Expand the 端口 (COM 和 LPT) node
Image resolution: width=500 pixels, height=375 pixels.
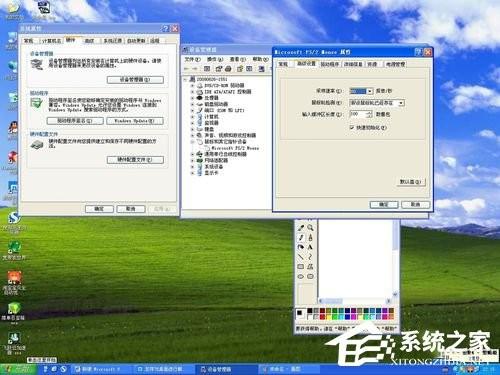pyautogui.click(x=192, y=110)
